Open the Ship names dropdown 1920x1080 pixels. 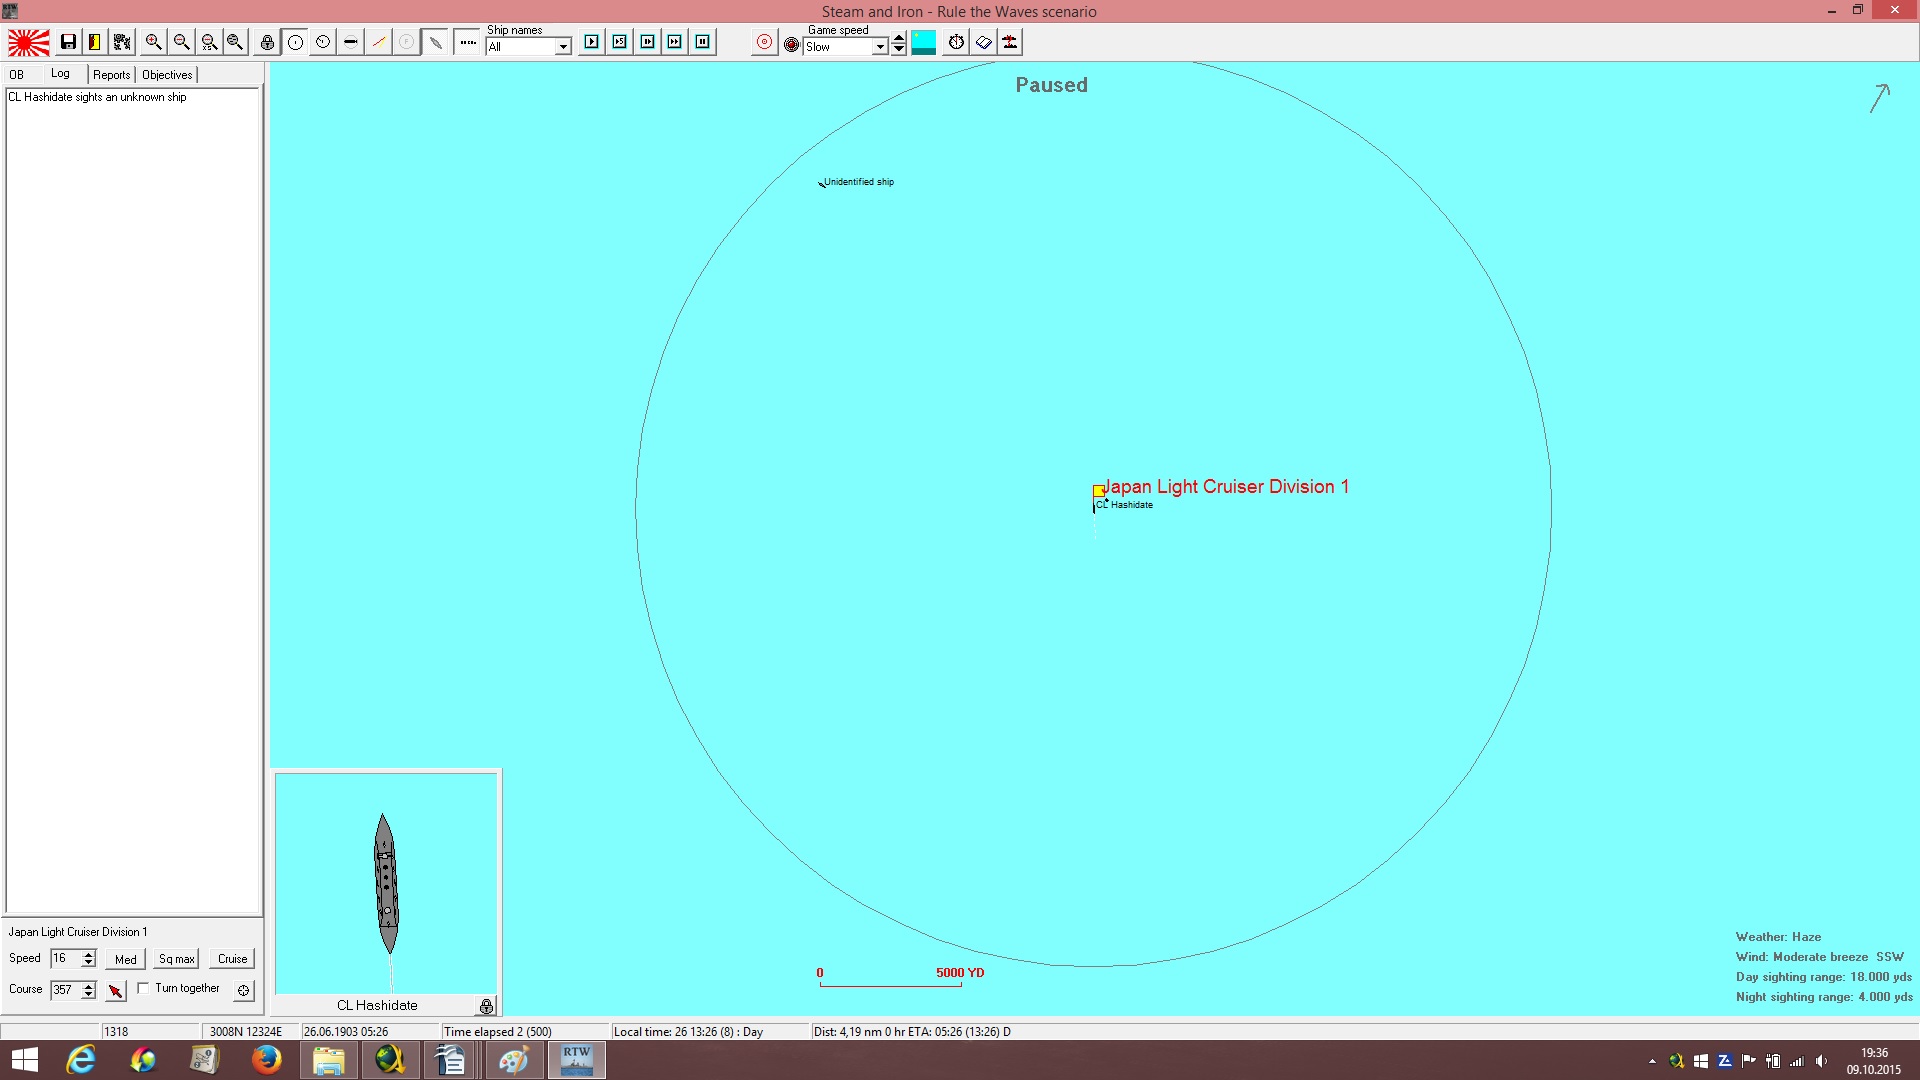click(563, 47)
